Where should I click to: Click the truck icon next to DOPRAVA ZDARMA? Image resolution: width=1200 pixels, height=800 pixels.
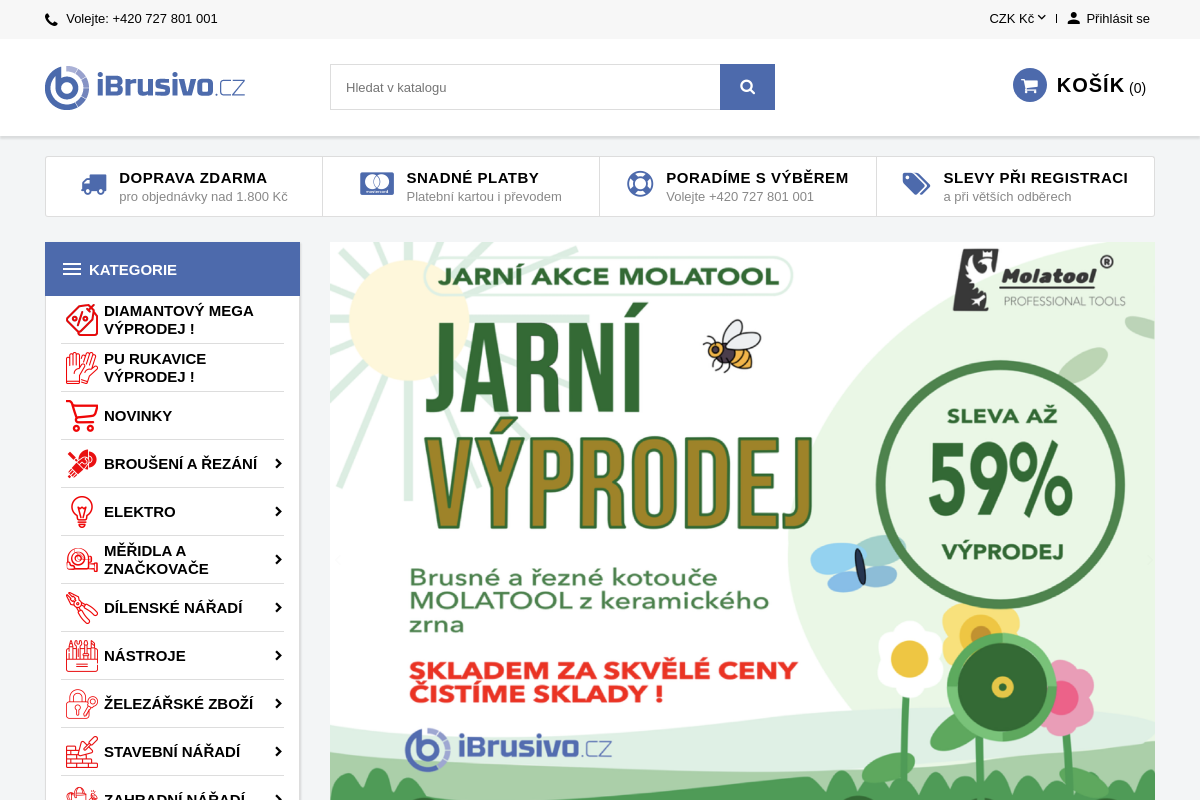(92, 186)
